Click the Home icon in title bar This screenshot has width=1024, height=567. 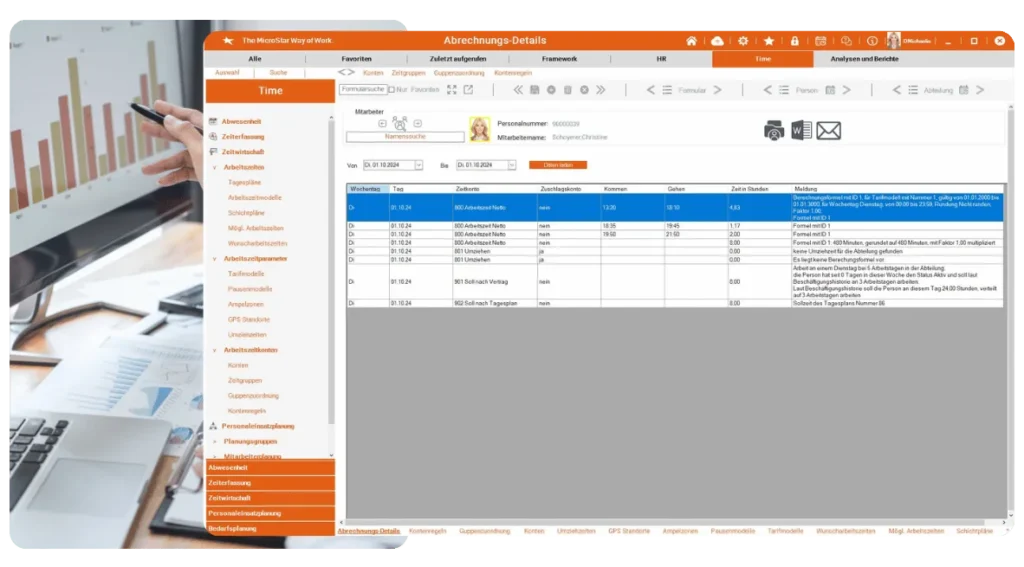(691, 40)
